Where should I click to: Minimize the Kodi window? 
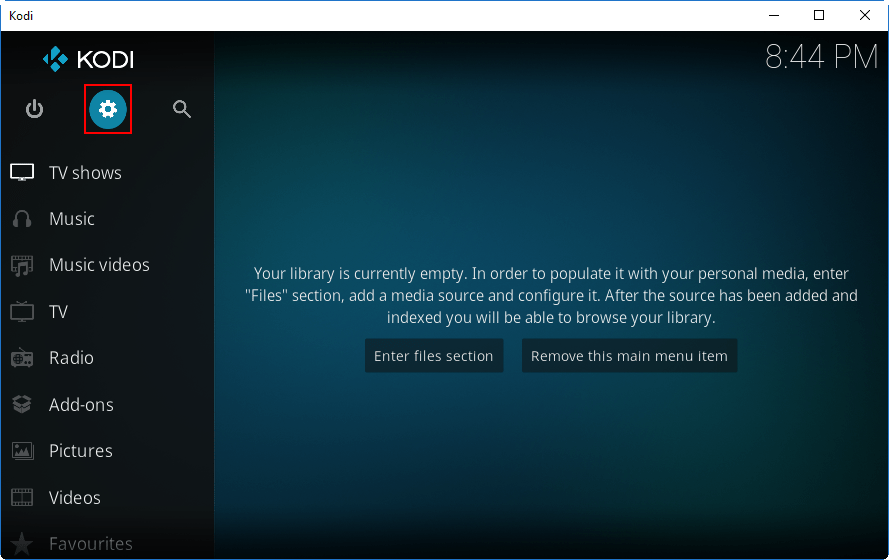774,15
